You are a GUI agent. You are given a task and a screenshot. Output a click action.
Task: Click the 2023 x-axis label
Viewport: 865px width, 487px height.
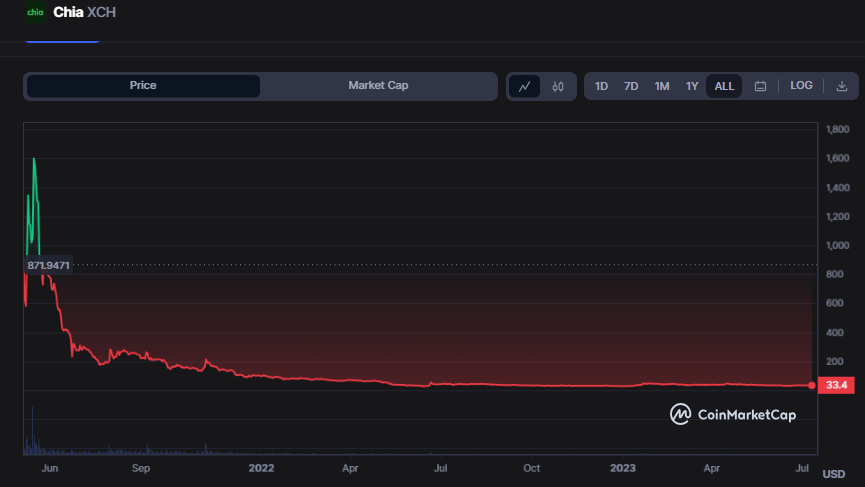point(623,468)
